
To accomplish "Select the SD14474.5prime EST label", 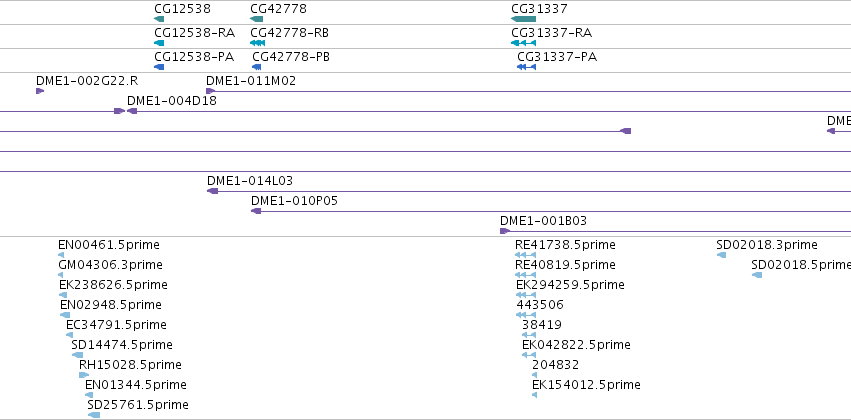I will (x=122, y=345).
